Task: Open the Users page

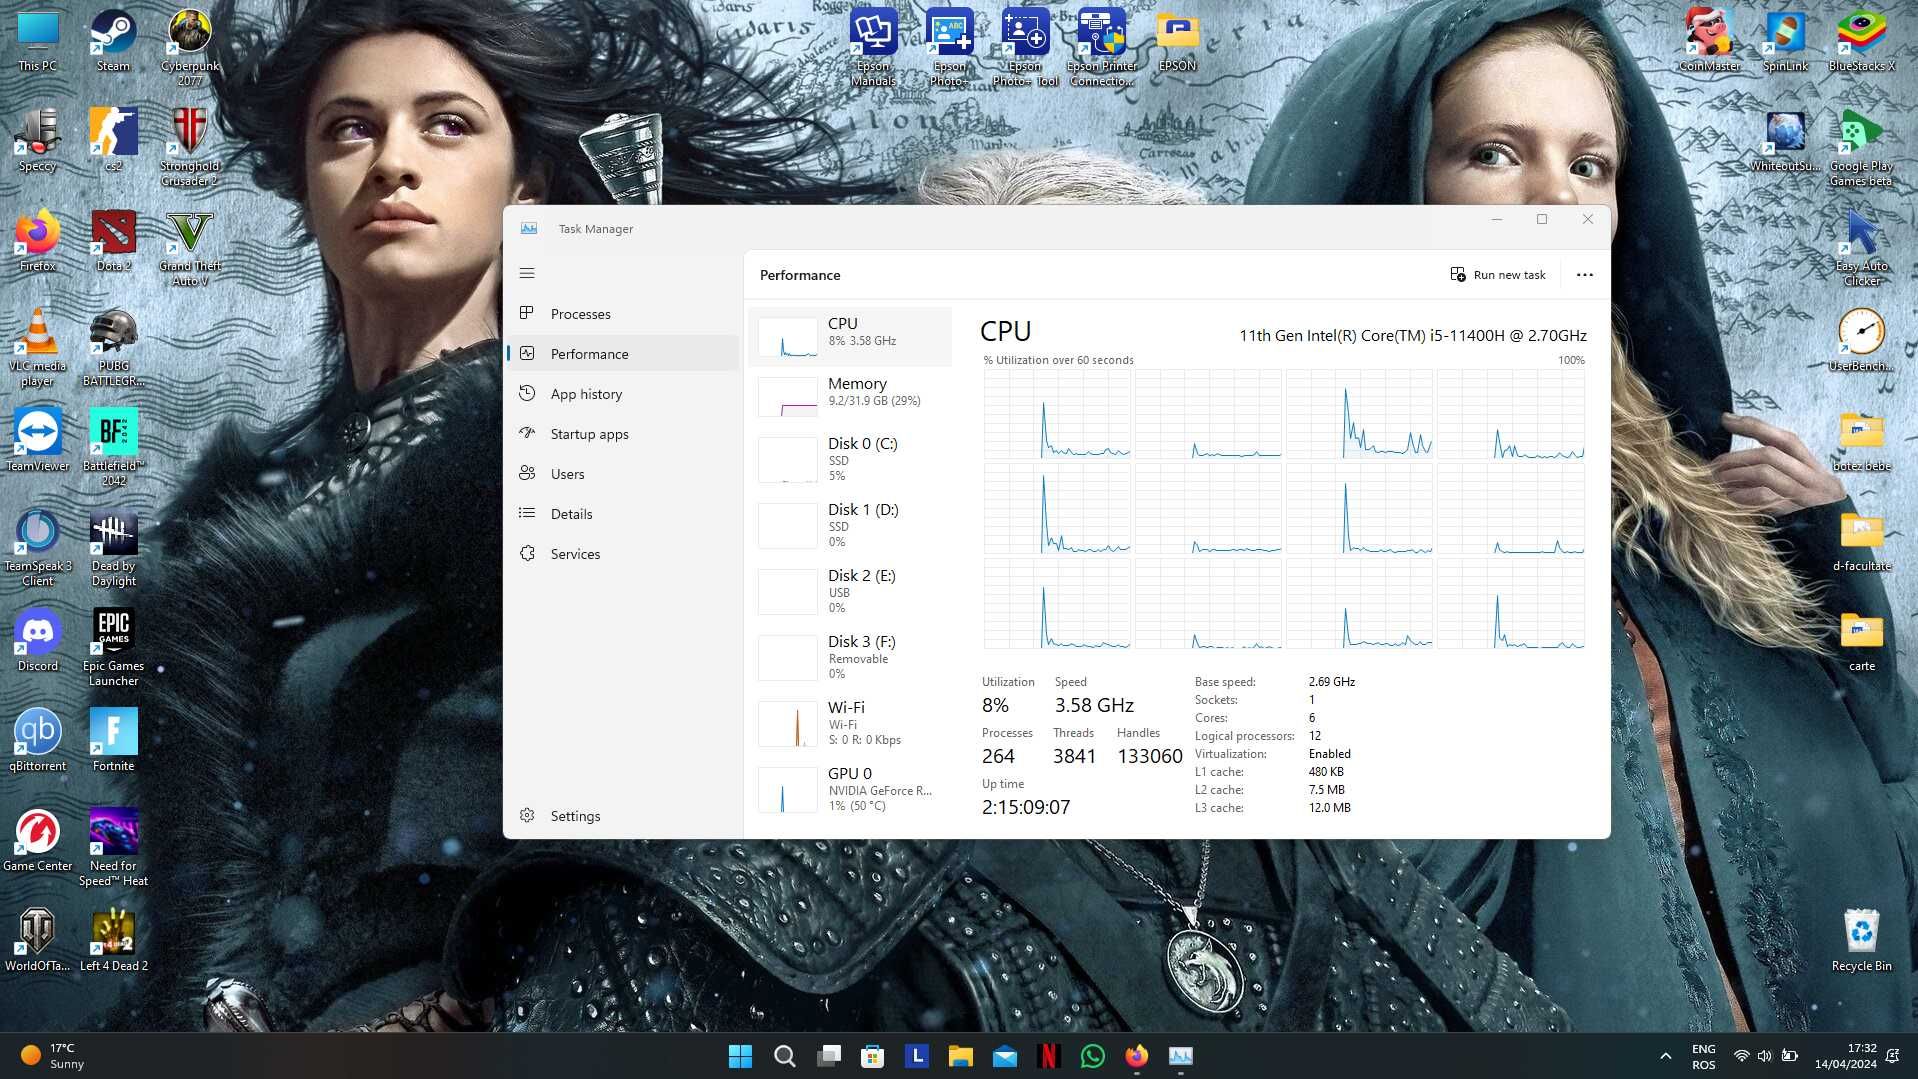Action: [623, 474]
